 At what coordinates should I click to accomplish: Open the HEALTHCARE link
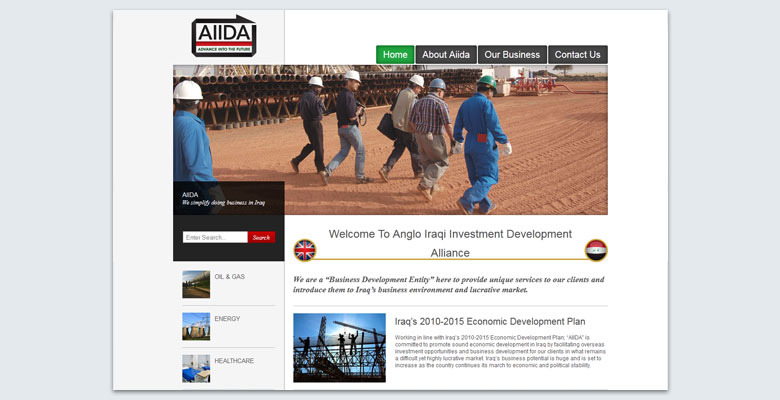click(x=234, y=361)
